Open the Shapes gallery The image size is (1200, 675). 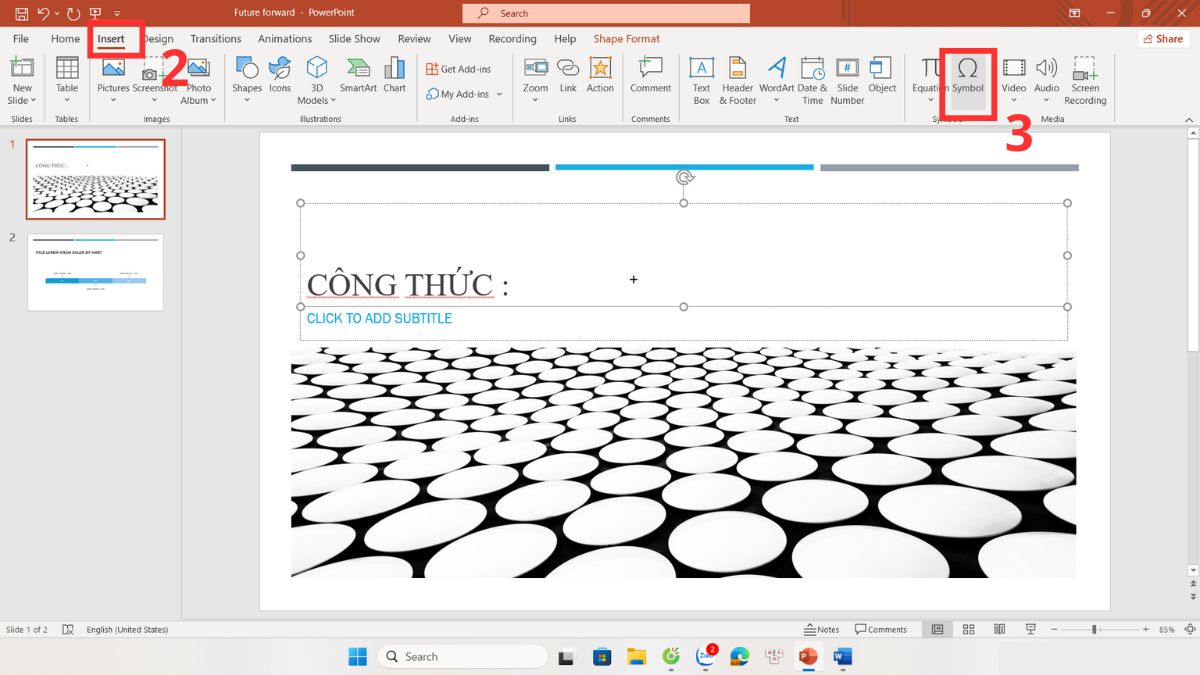247,80
